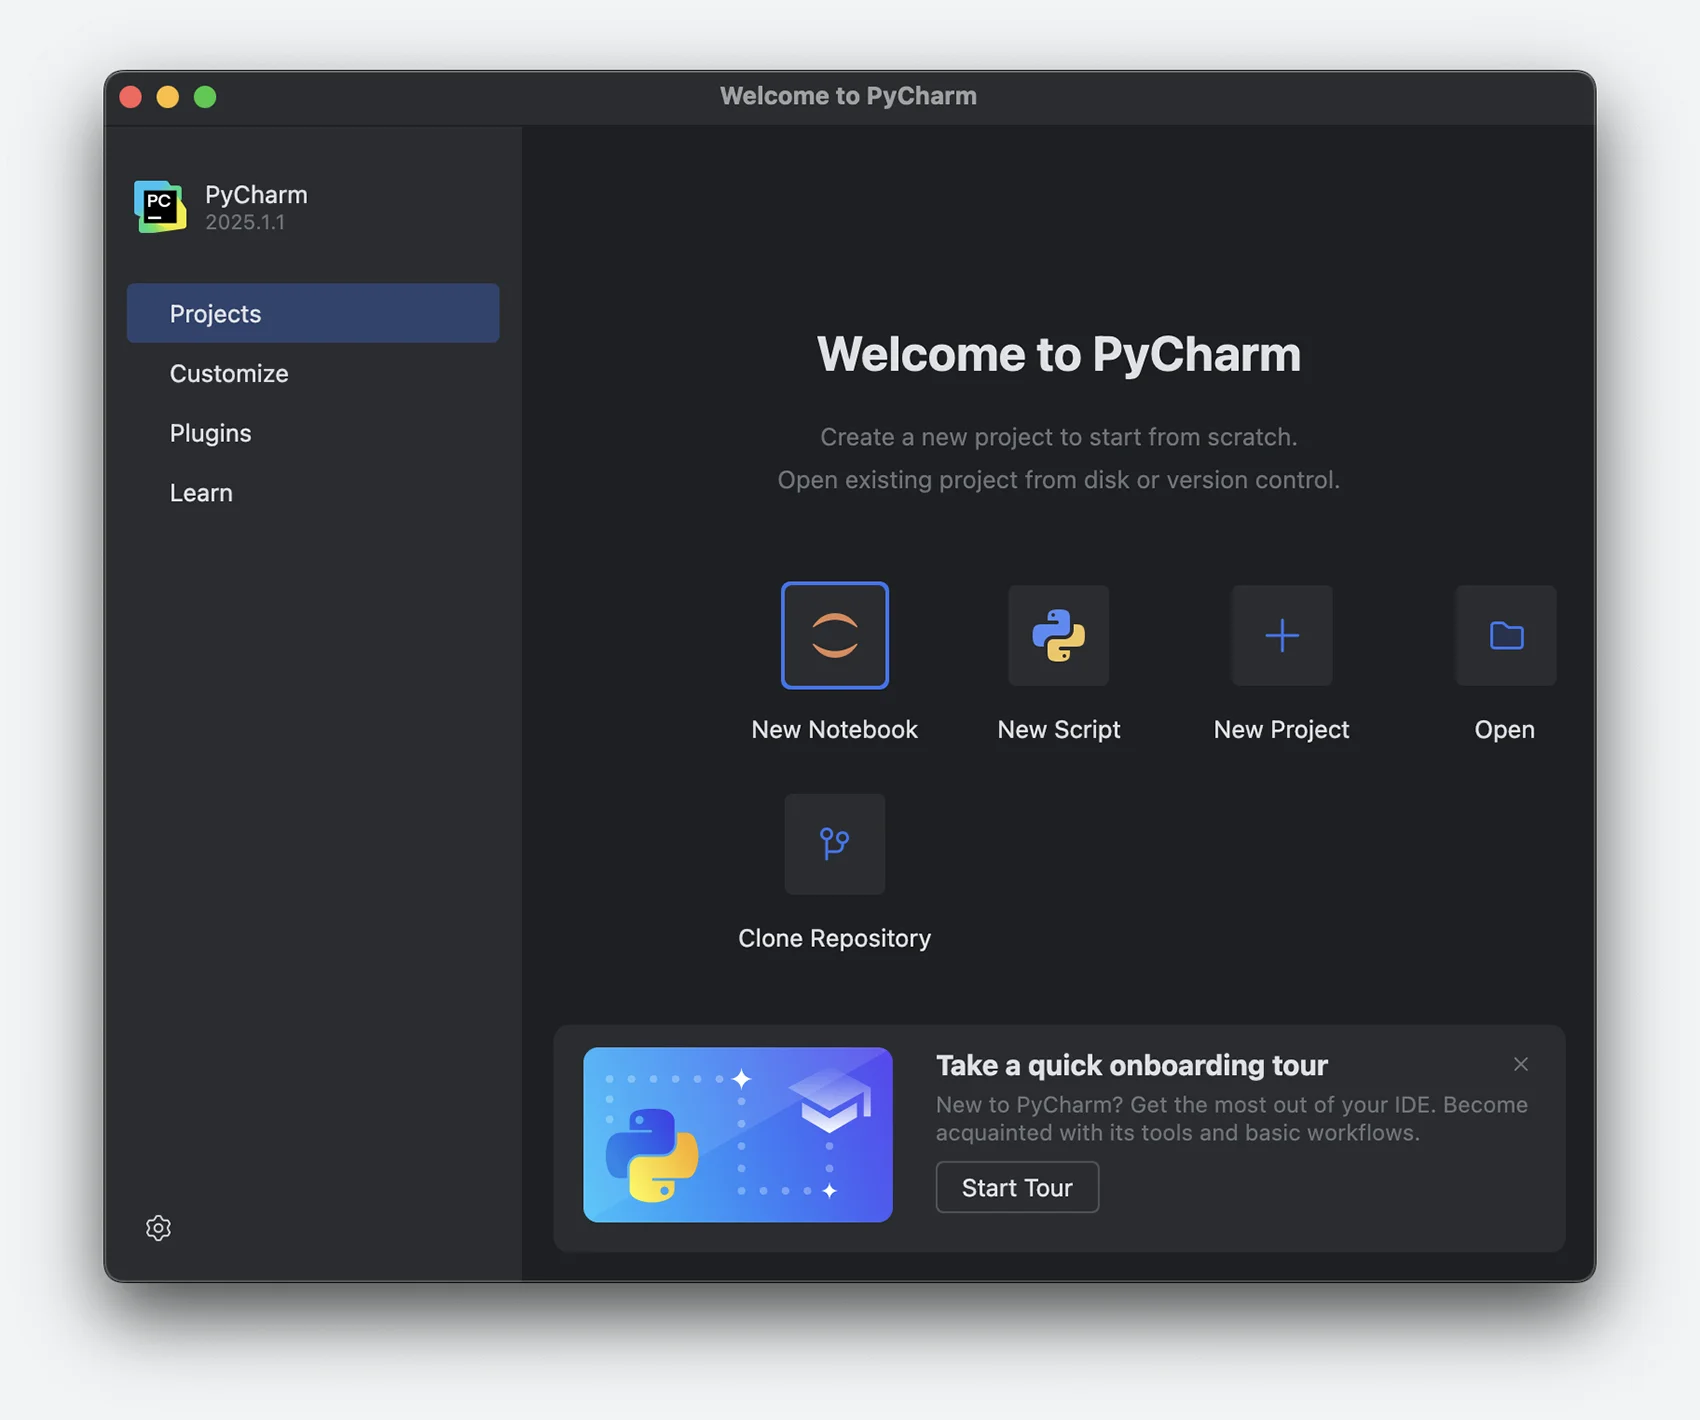Click the New Project plus icon
This screenshot has width=1700, height=1420.
[x=1281, y=635]
